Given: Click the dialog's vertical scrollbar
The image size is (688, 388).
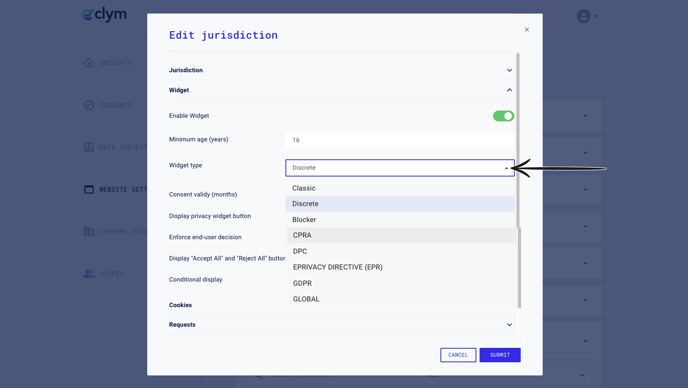Looking at the screenshot, I should point(518,140).
